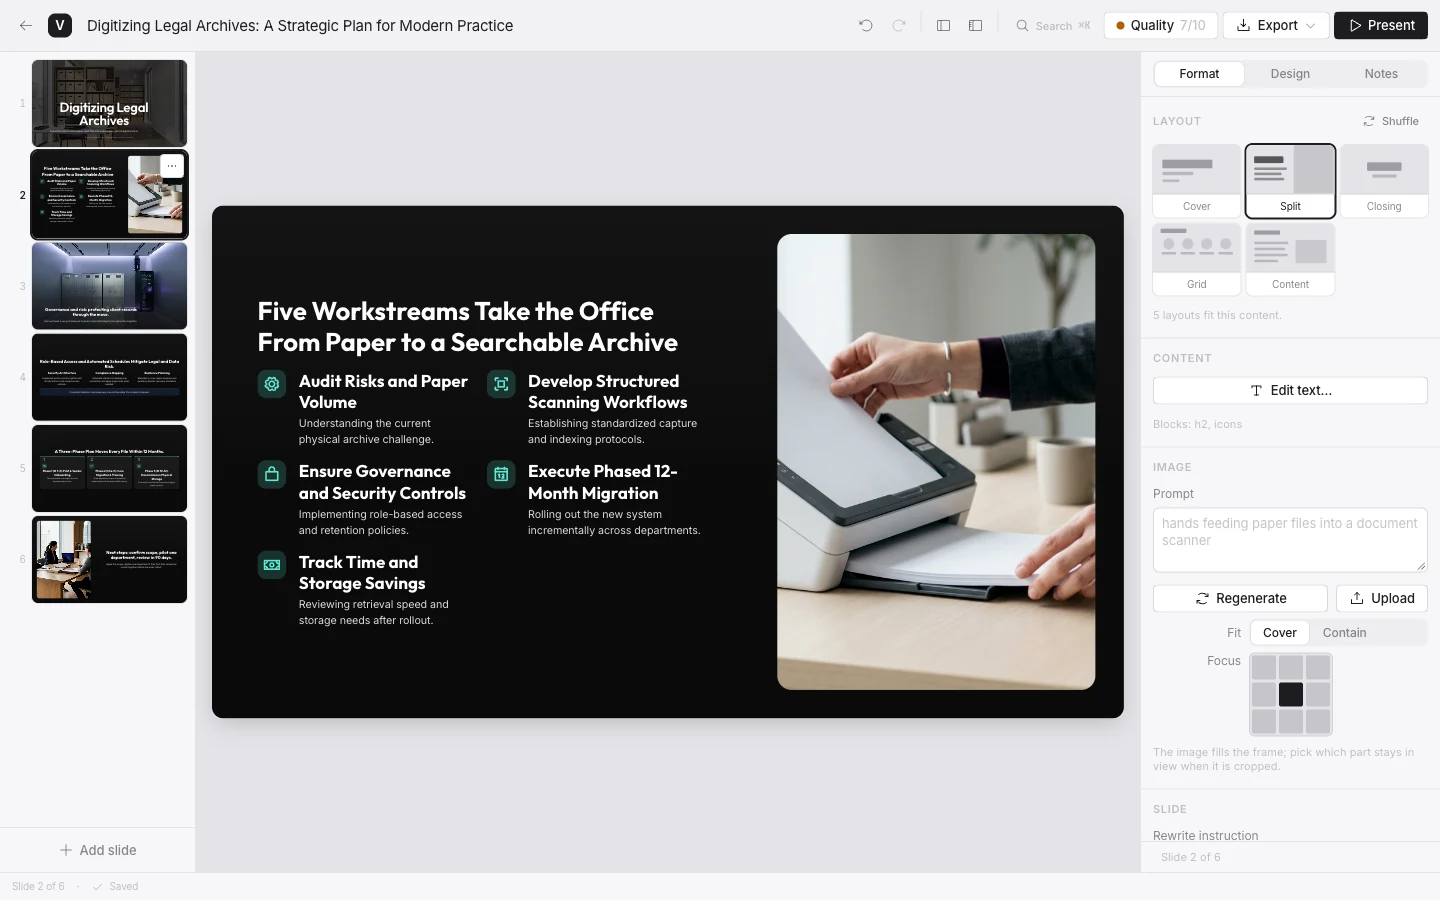Viewport: 1440px width, 900px height.
Task: Click the scan icon beside Develop Structured Scanning
Action: click(x=501, y=384)
